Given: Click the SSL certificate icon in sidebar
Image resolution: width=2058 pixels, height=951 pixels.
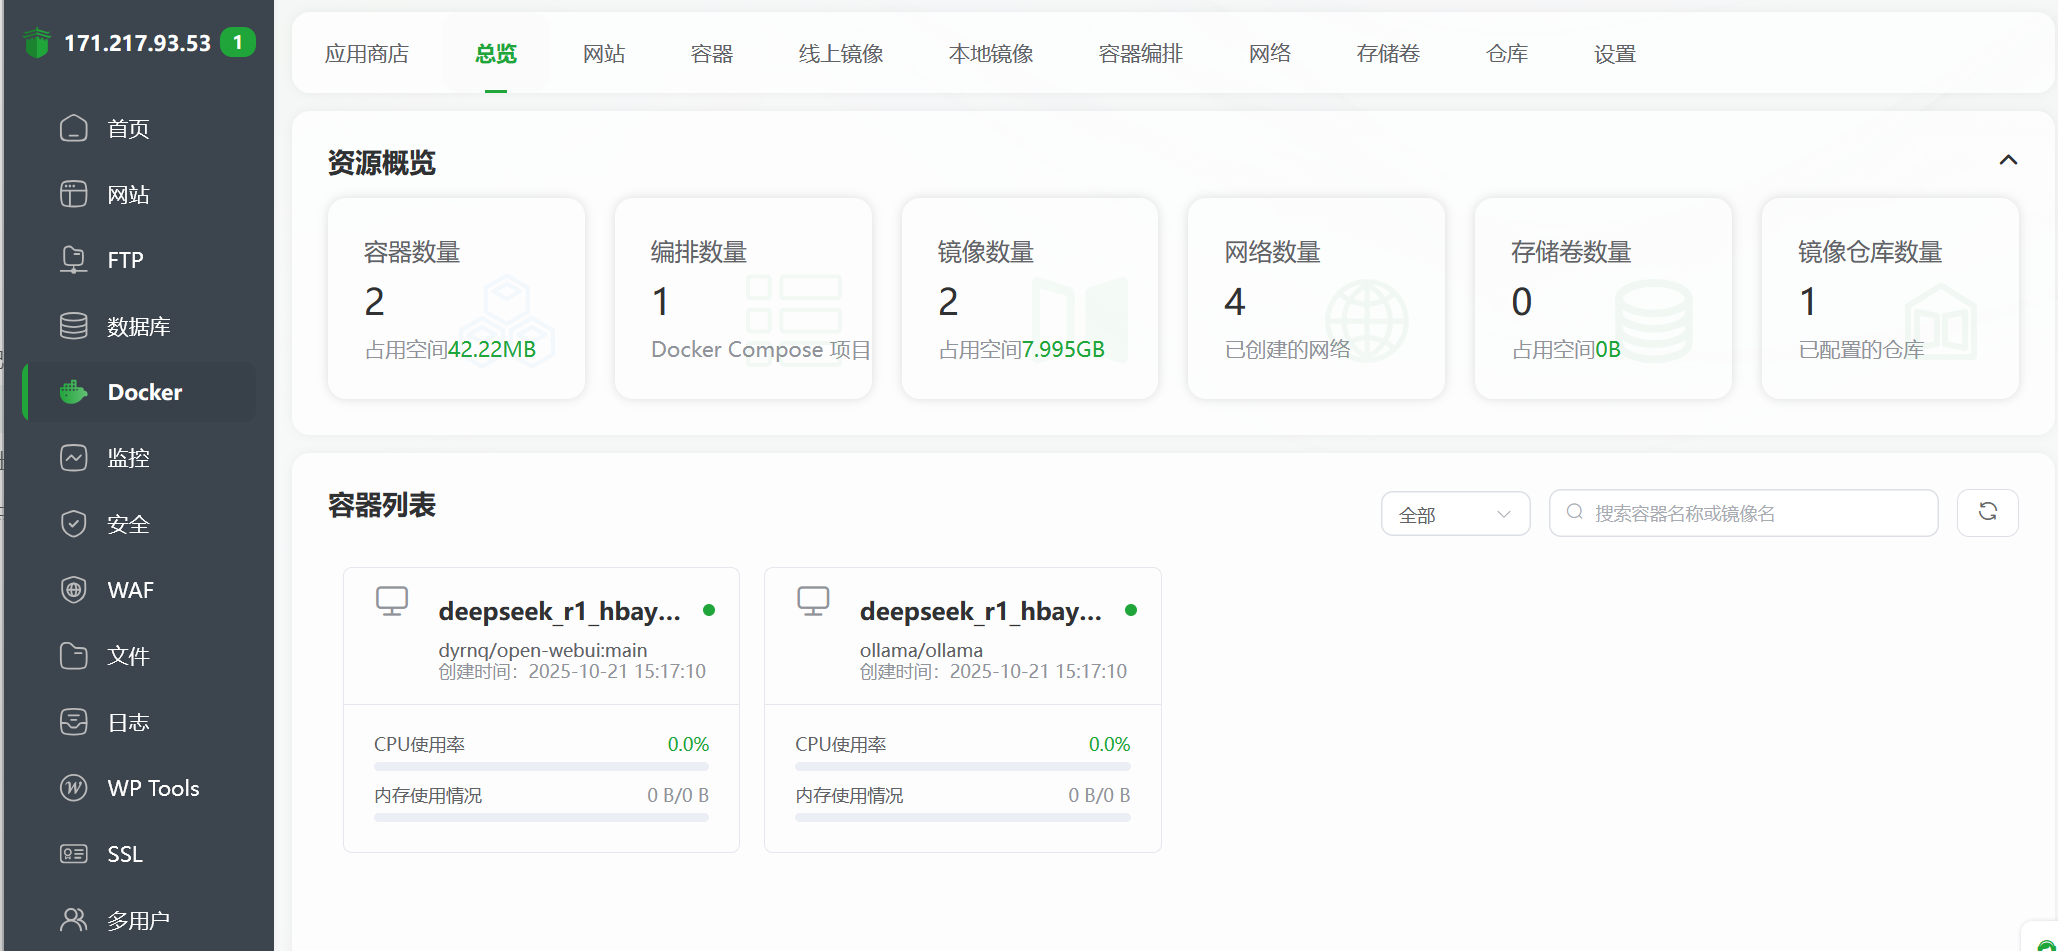Looking at the screenshot, I should point(74,854).
